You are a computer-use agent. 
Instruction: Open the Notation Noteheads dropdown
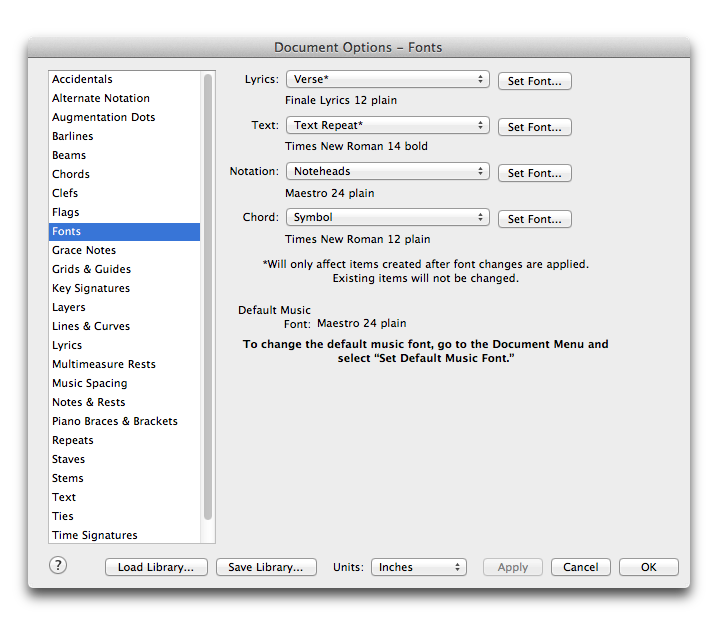388,171
